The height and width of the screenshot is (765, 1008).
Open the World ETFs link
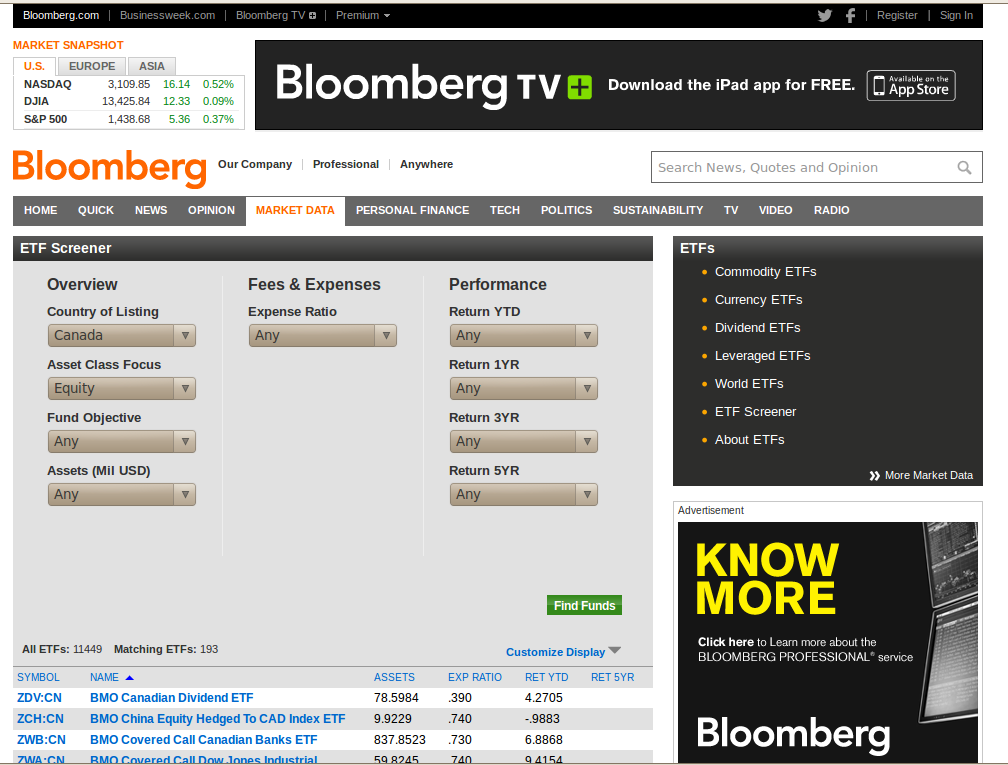(x=749, y=384)
